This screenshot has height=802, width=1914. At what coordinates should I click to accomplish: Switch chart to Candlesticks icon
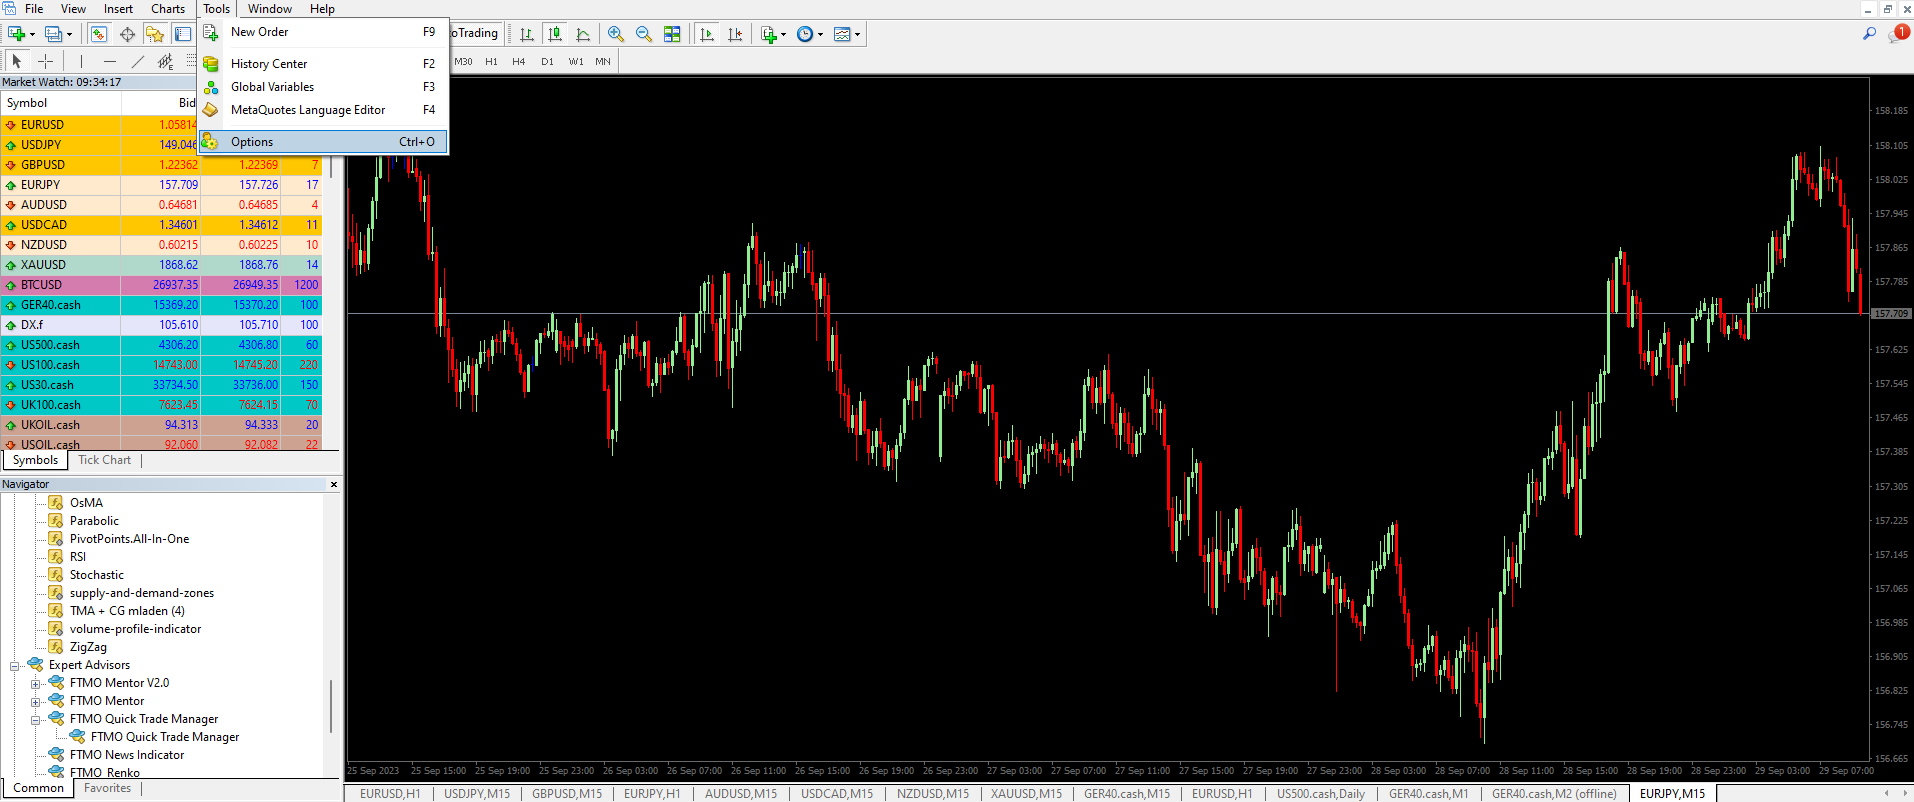pos(555,34)
